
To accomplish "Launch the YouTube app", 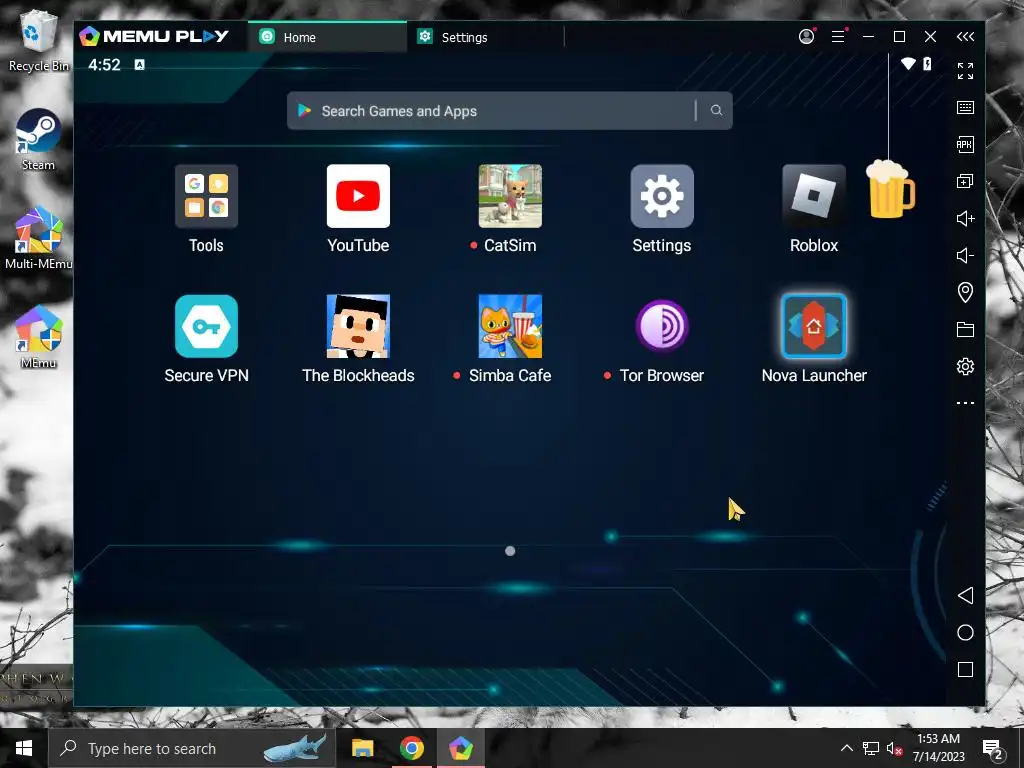I will 359,197.
